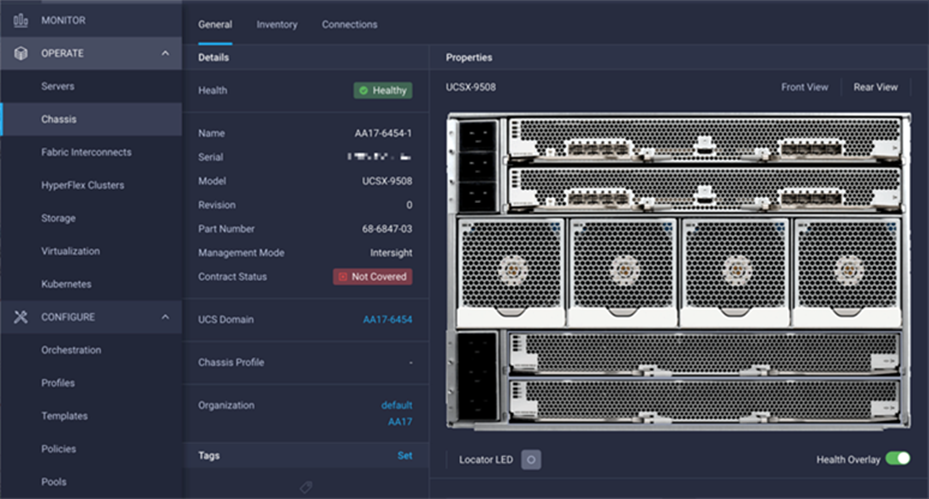Viewport: 929px width, 499px height.
Task: Open the AA17 organization link
Action: click(400, 422)
